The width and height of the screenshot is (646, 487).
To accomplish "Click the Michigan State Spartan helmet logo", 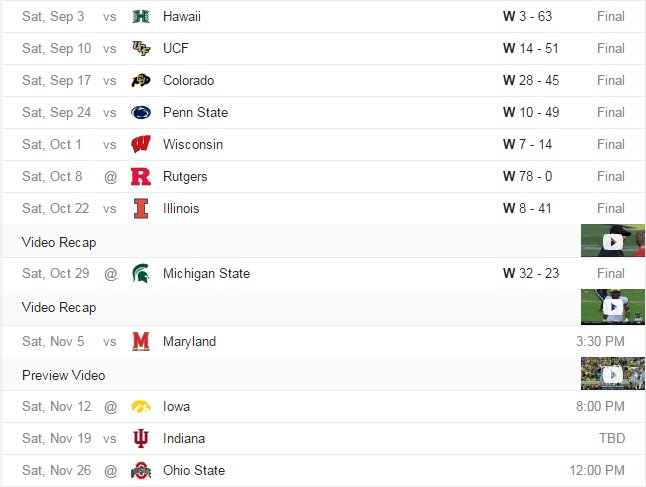I will pyautogui.click(x=141, y=273).
